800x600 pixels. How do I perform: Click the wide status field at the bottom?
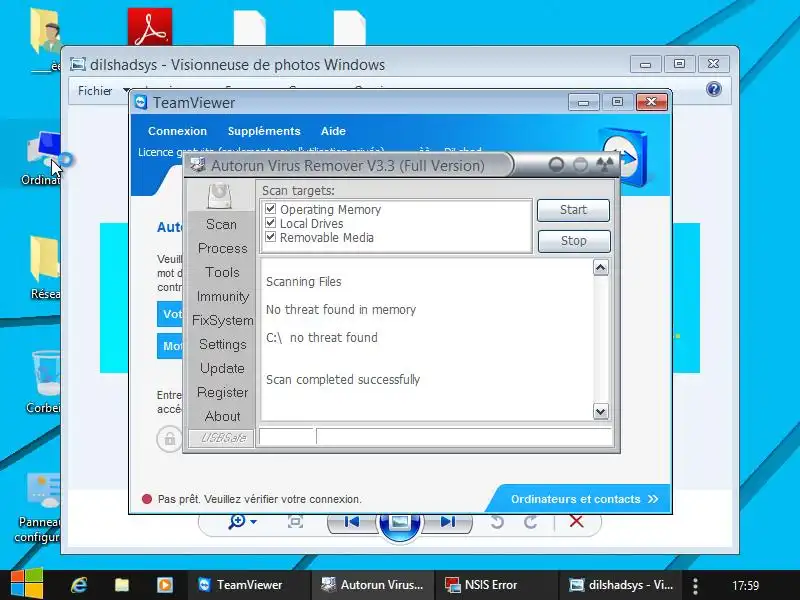[x=464, y=437]
